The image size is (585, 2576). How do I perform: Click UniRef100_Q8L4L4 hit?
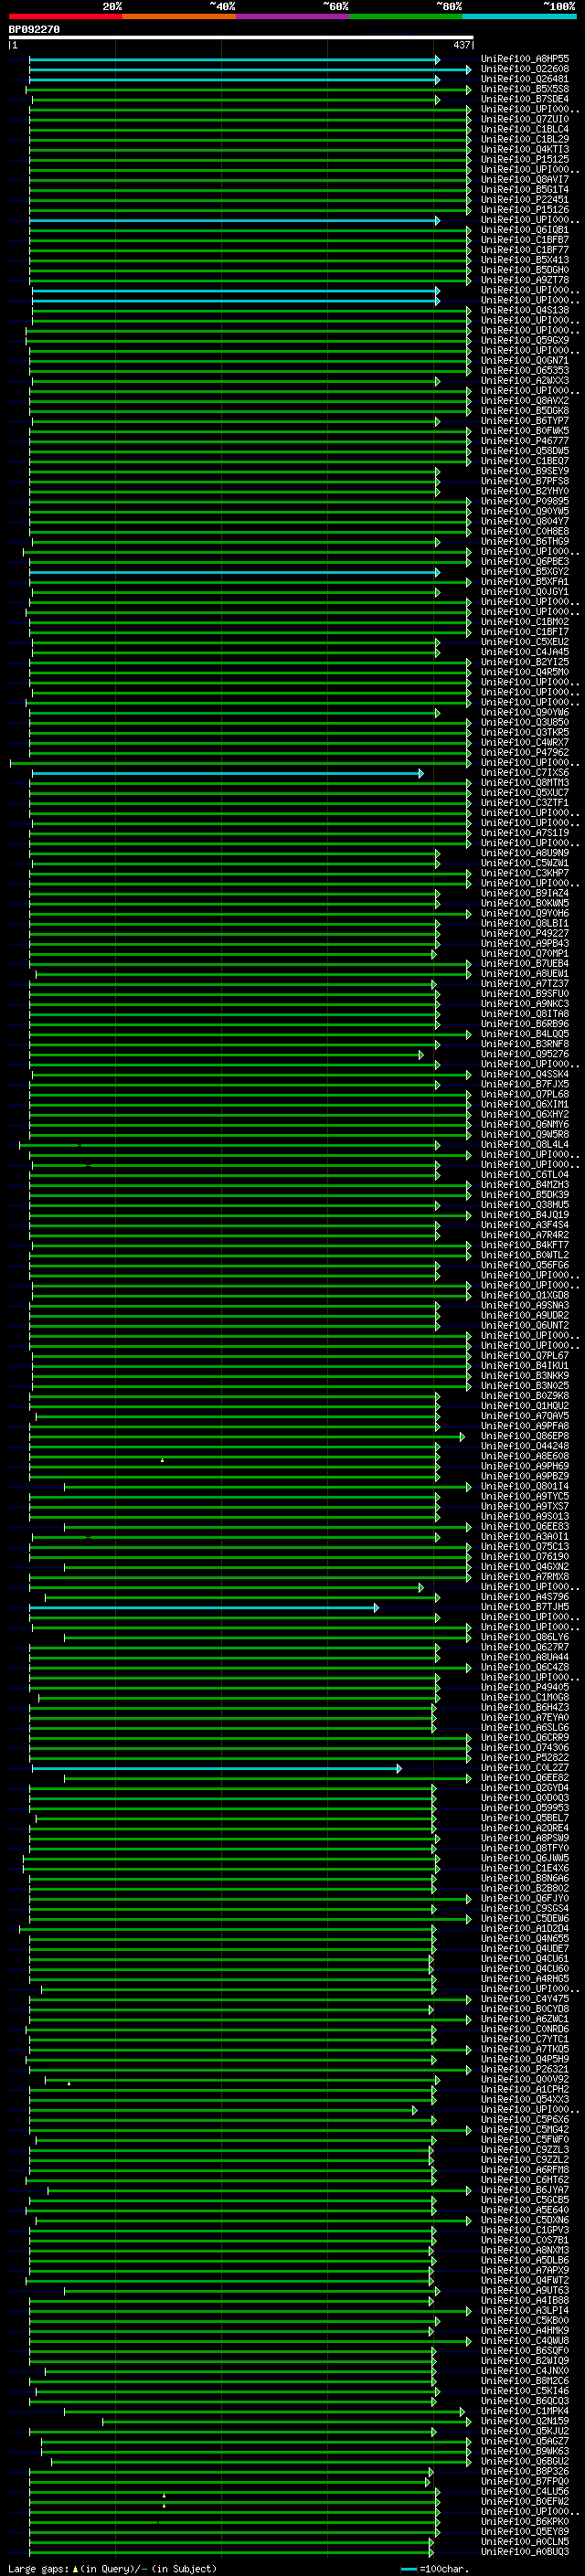[525, 1145]
